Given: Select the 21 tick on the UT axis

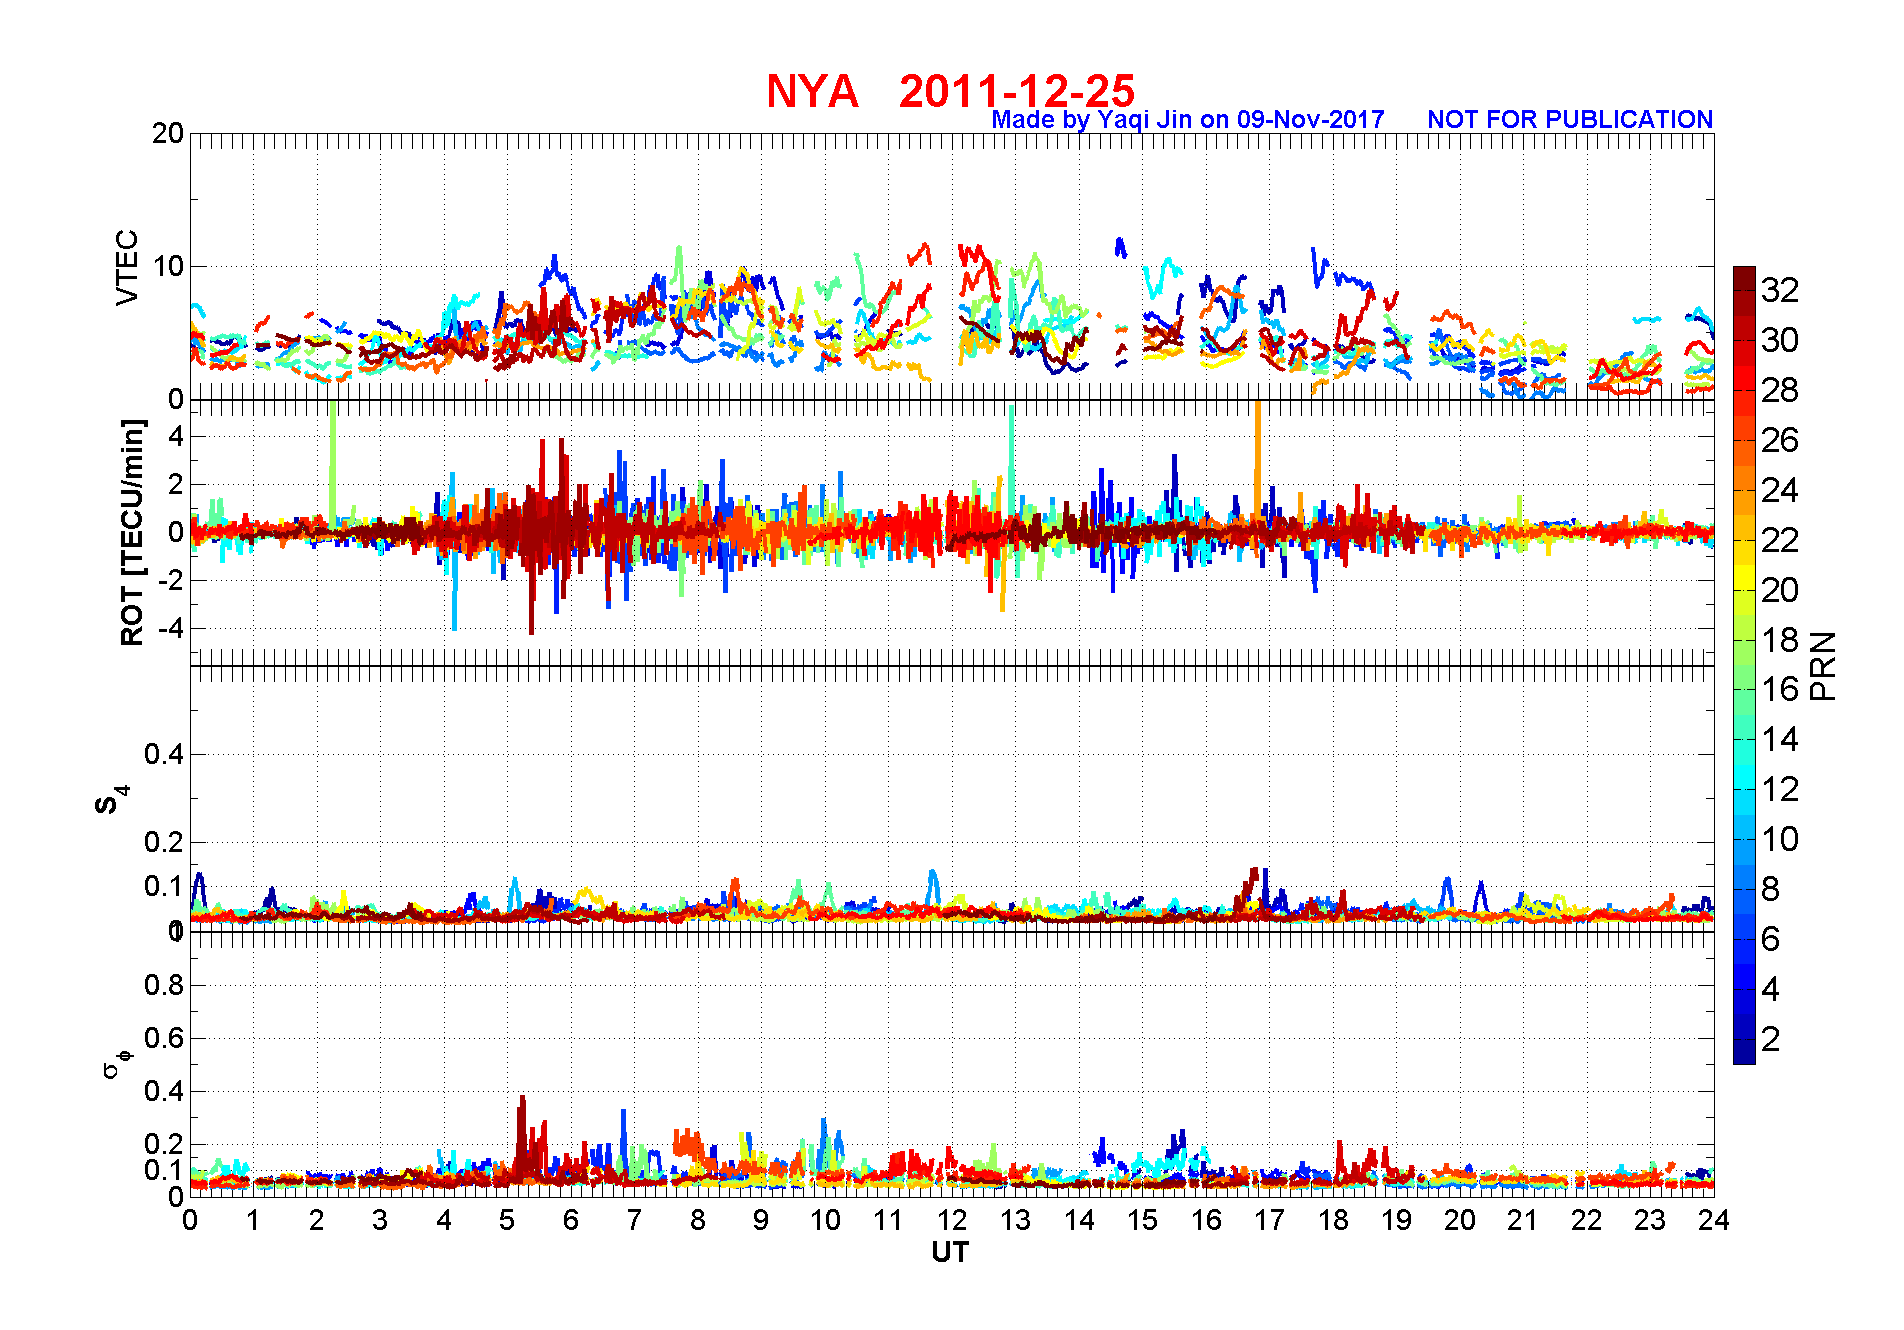Looking at the screenshot, I should [1523, 1220].
